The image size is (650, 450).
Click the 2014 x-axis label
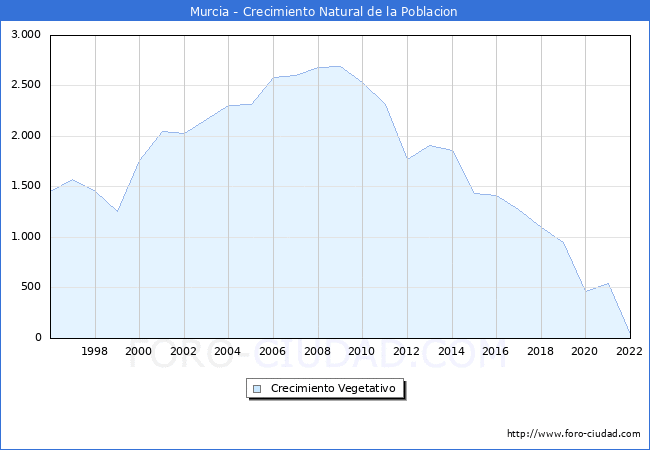click(x=451, y=351)
